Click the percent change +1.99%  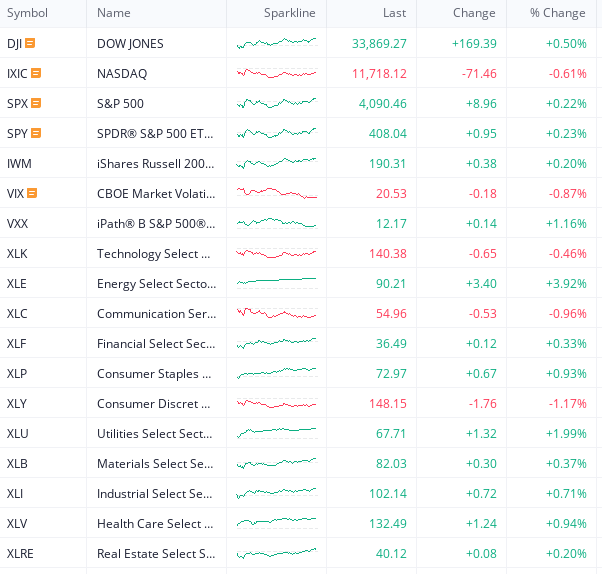point(566,433)
